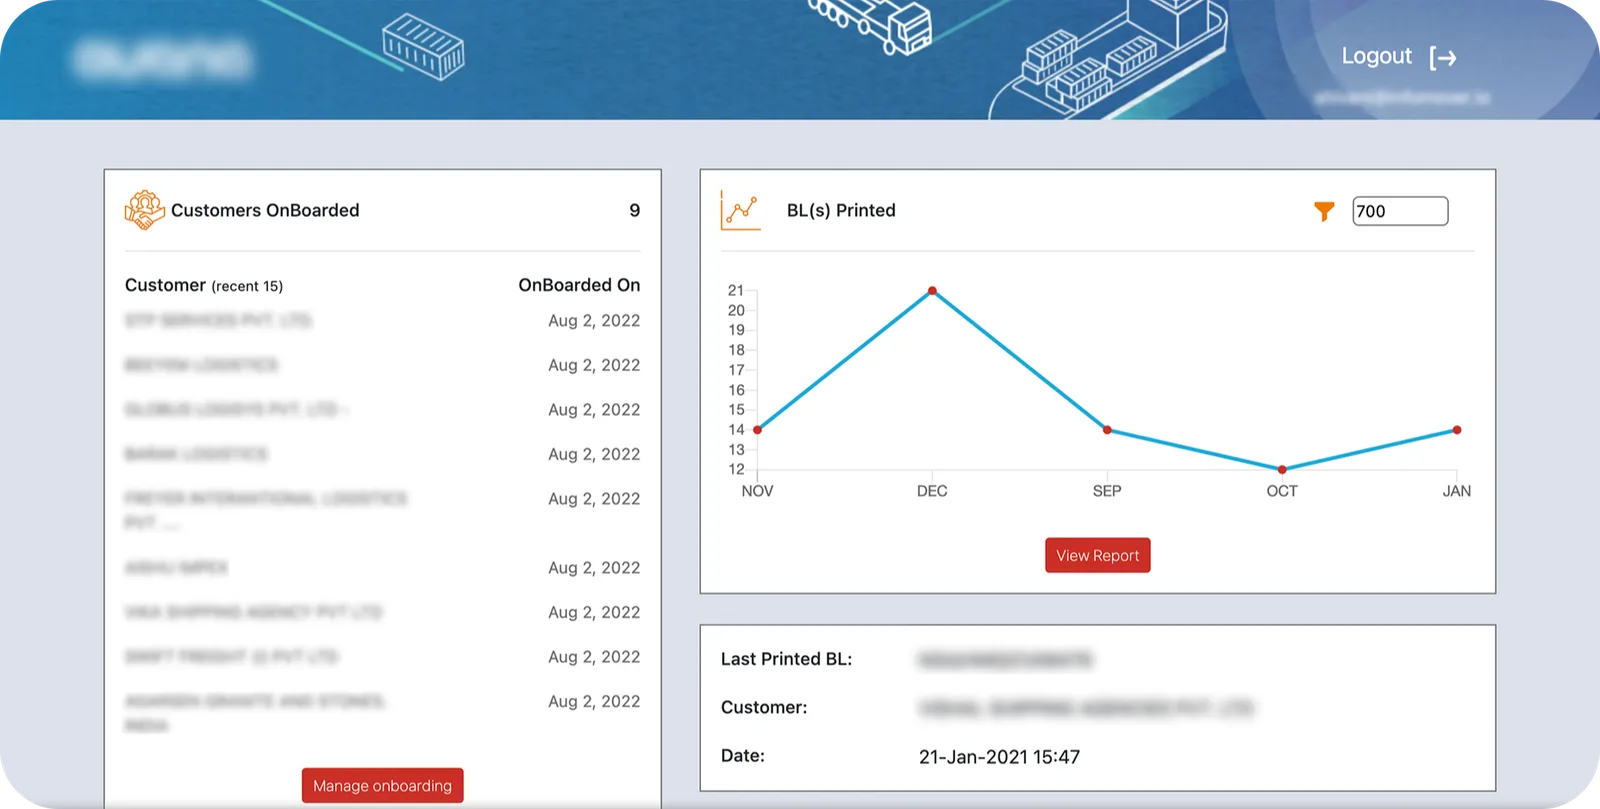Click the OnBoarded On column header
This screenshot has height=809, width=1600.
(579, 285)
